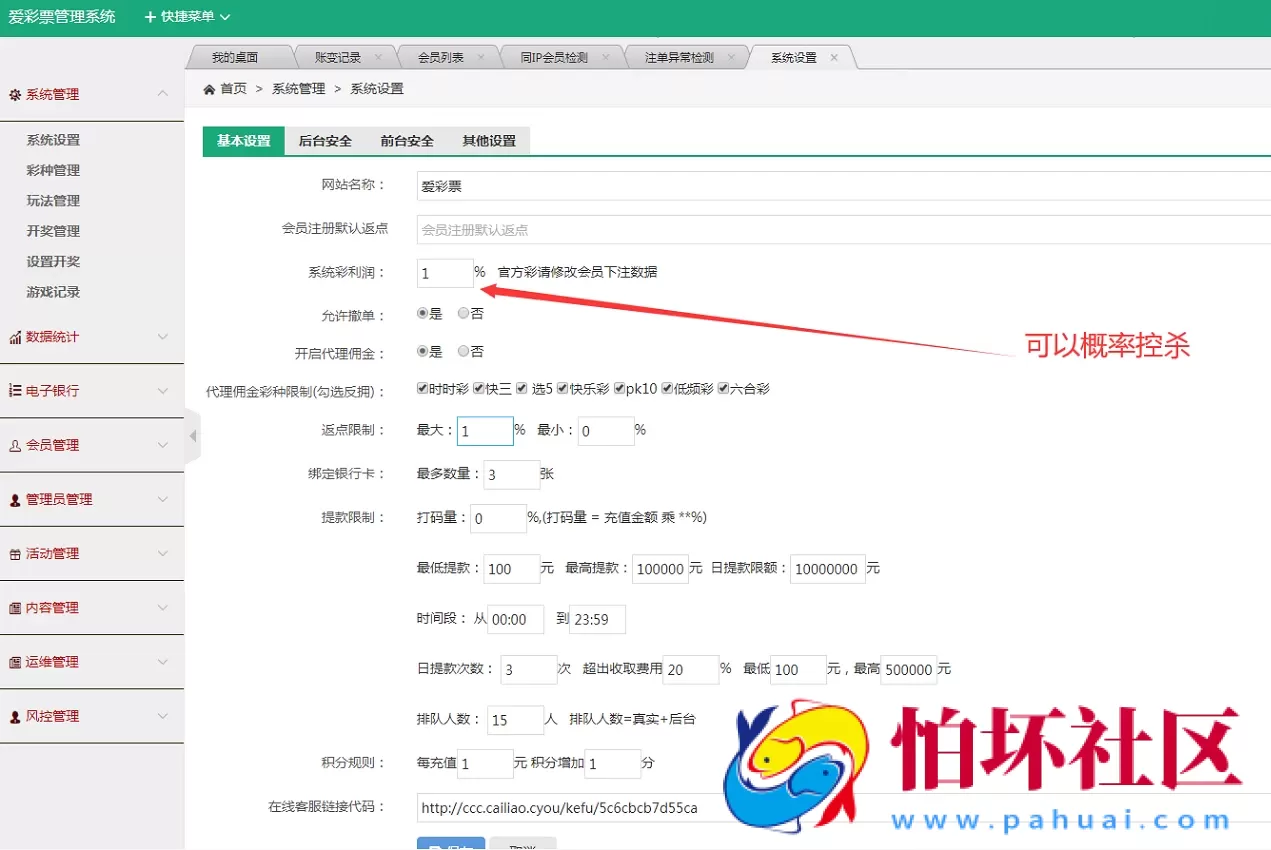Uncheck the 六合彩 checkbox
The width and height of the screenshot is (1271, 850).
click(723, 388)
